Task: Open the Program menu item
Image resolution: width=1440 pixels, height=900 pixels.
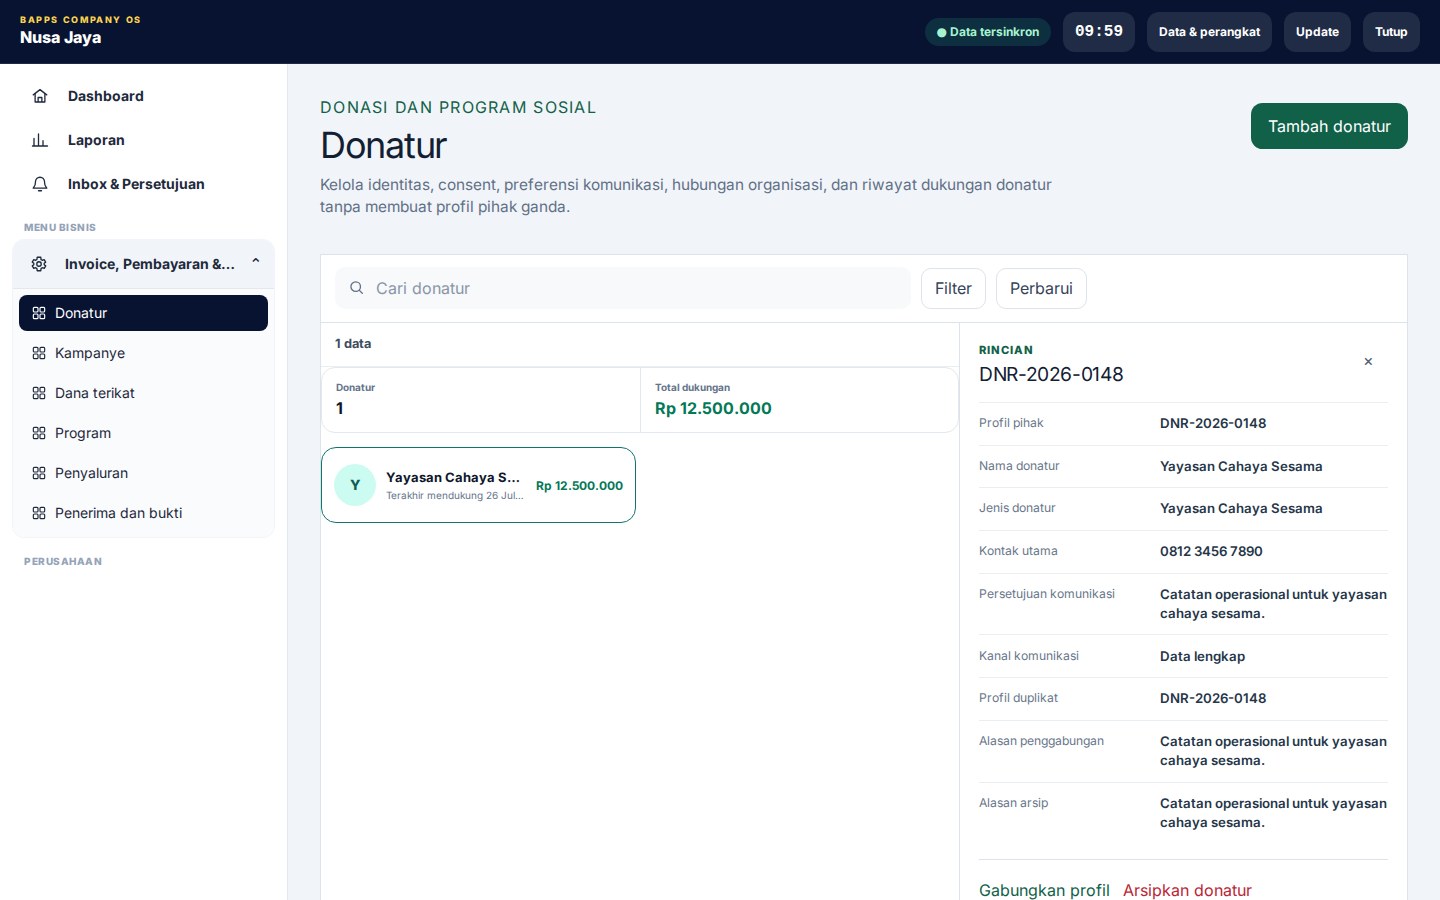Action: click(x=143, y=433)
